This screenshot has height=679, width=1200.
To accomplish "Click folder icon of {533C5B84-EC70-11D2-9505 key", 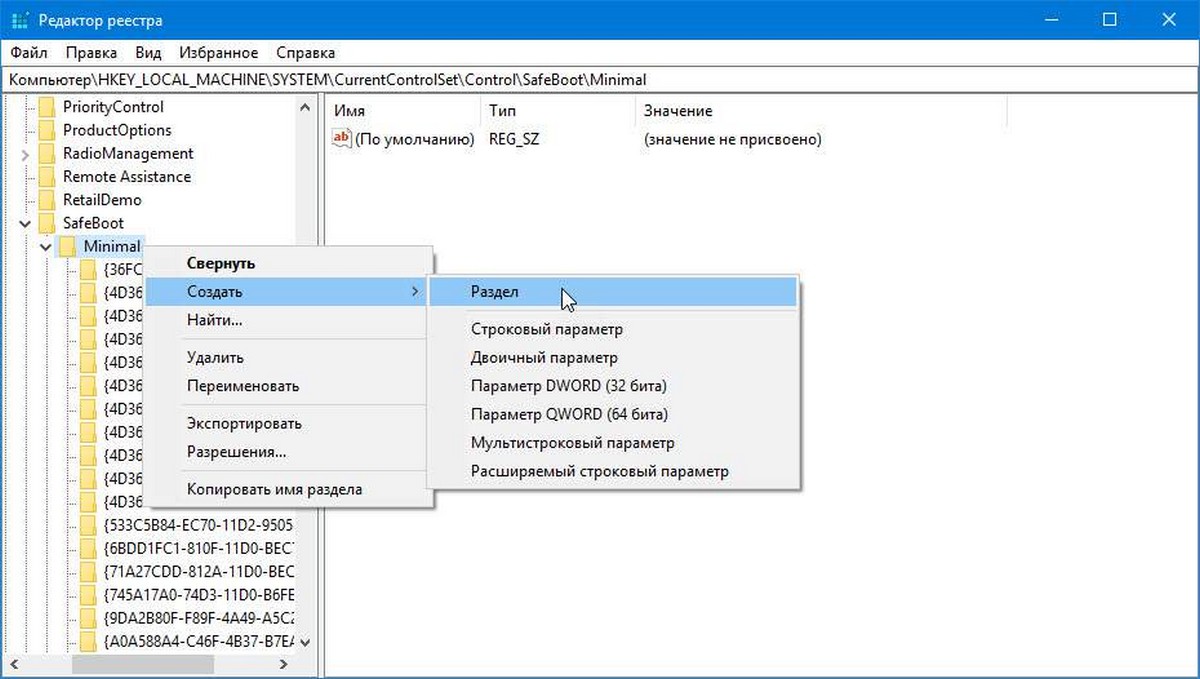I will point(88,525).
